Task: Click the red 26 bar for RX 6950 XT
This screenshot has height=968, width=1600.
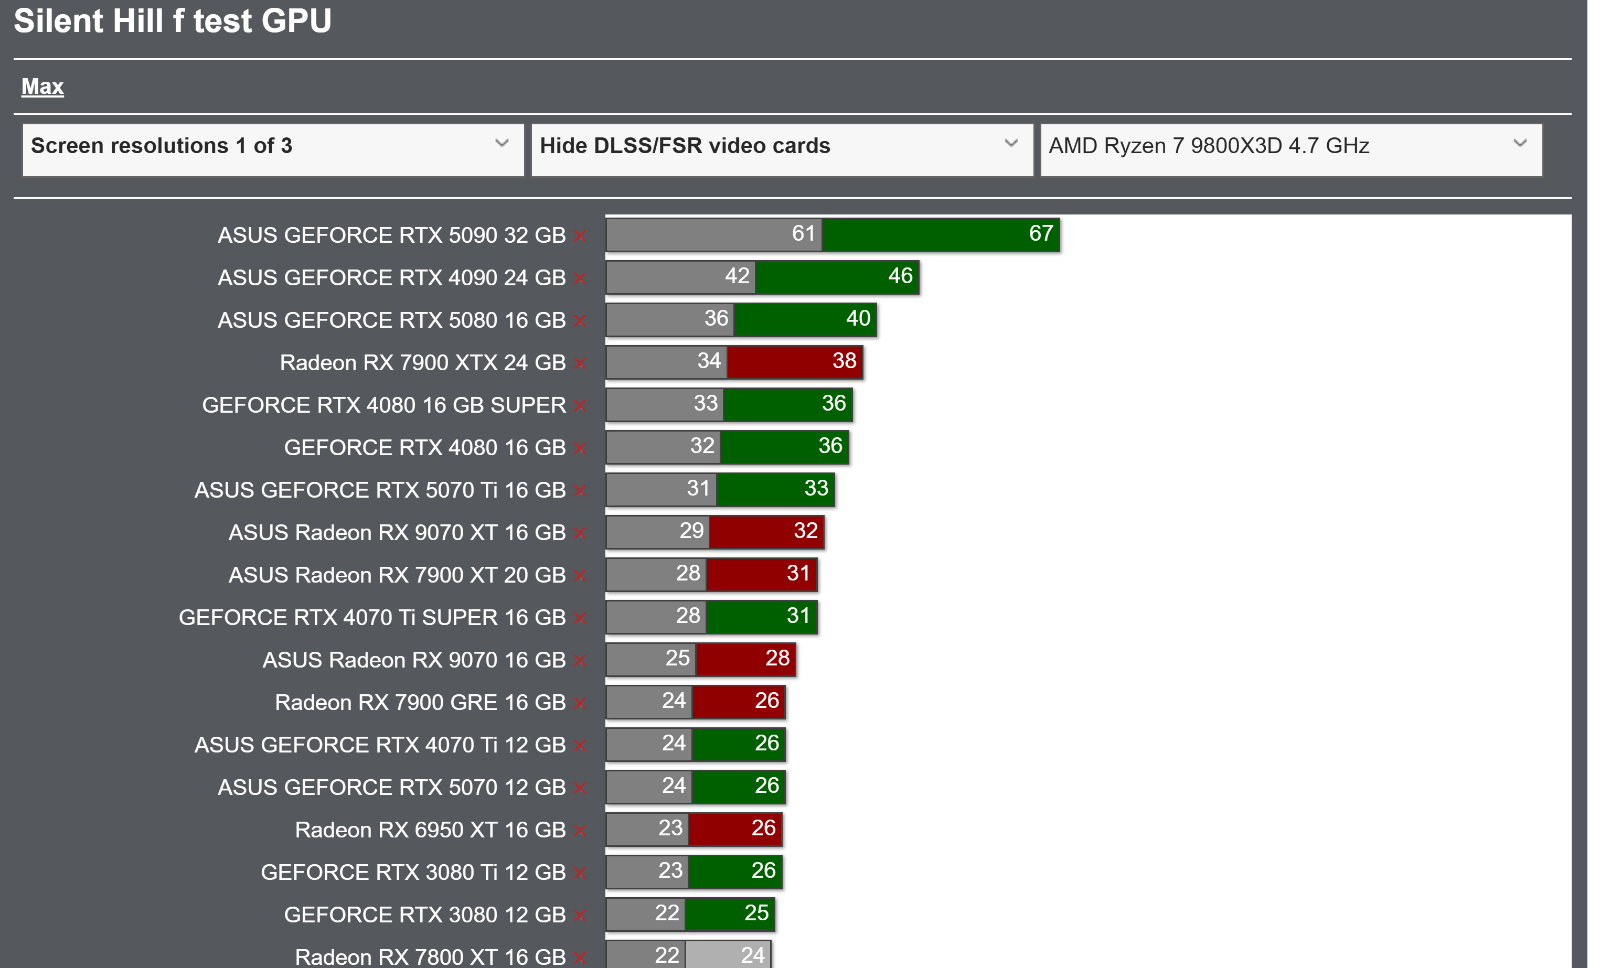Action: pyautogui.click(x=736, y=830)
